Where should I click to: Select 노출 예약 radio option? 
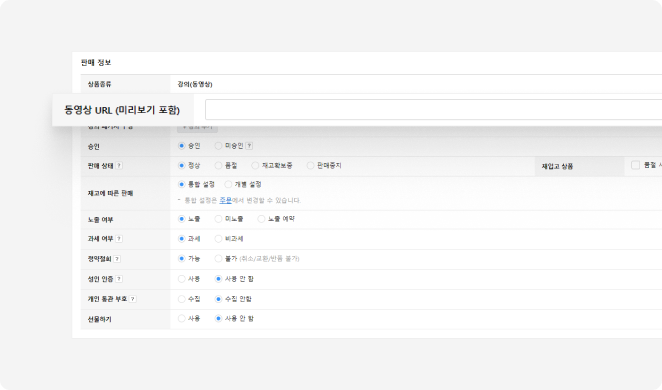pyautogui.click(x=261, y=219)
